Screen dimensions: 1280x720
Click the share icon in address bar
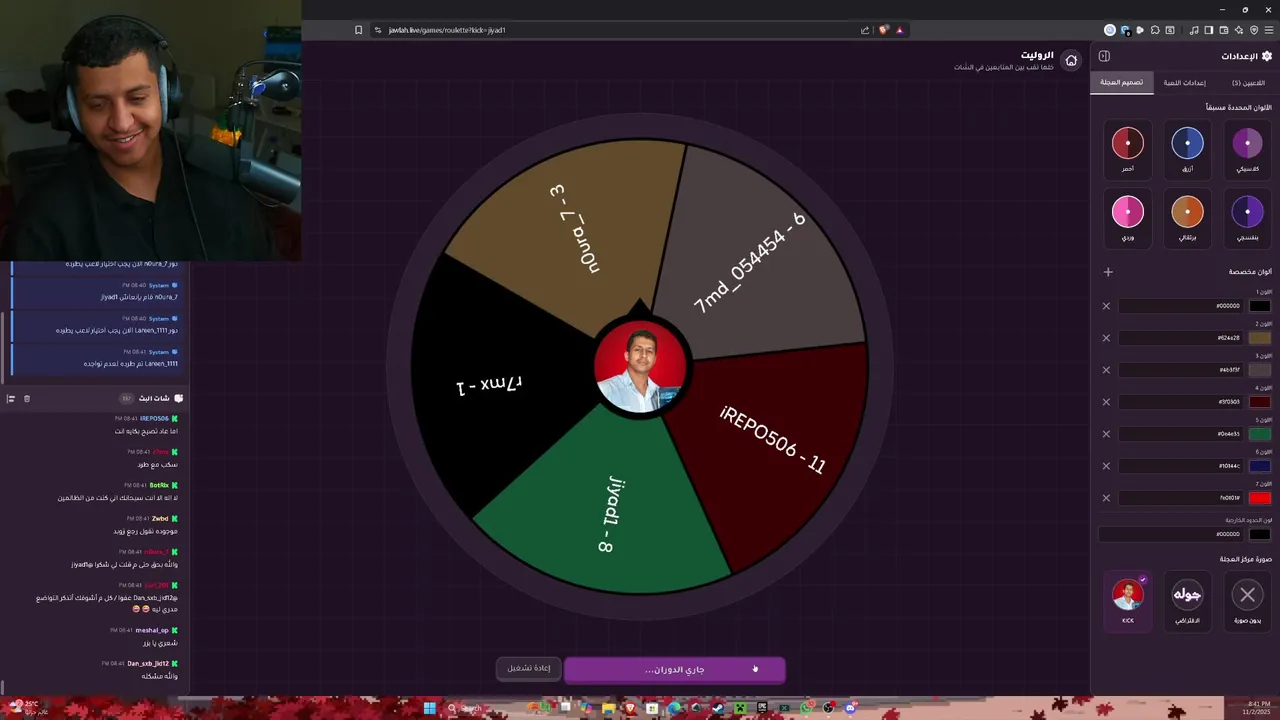coord(865,30)
